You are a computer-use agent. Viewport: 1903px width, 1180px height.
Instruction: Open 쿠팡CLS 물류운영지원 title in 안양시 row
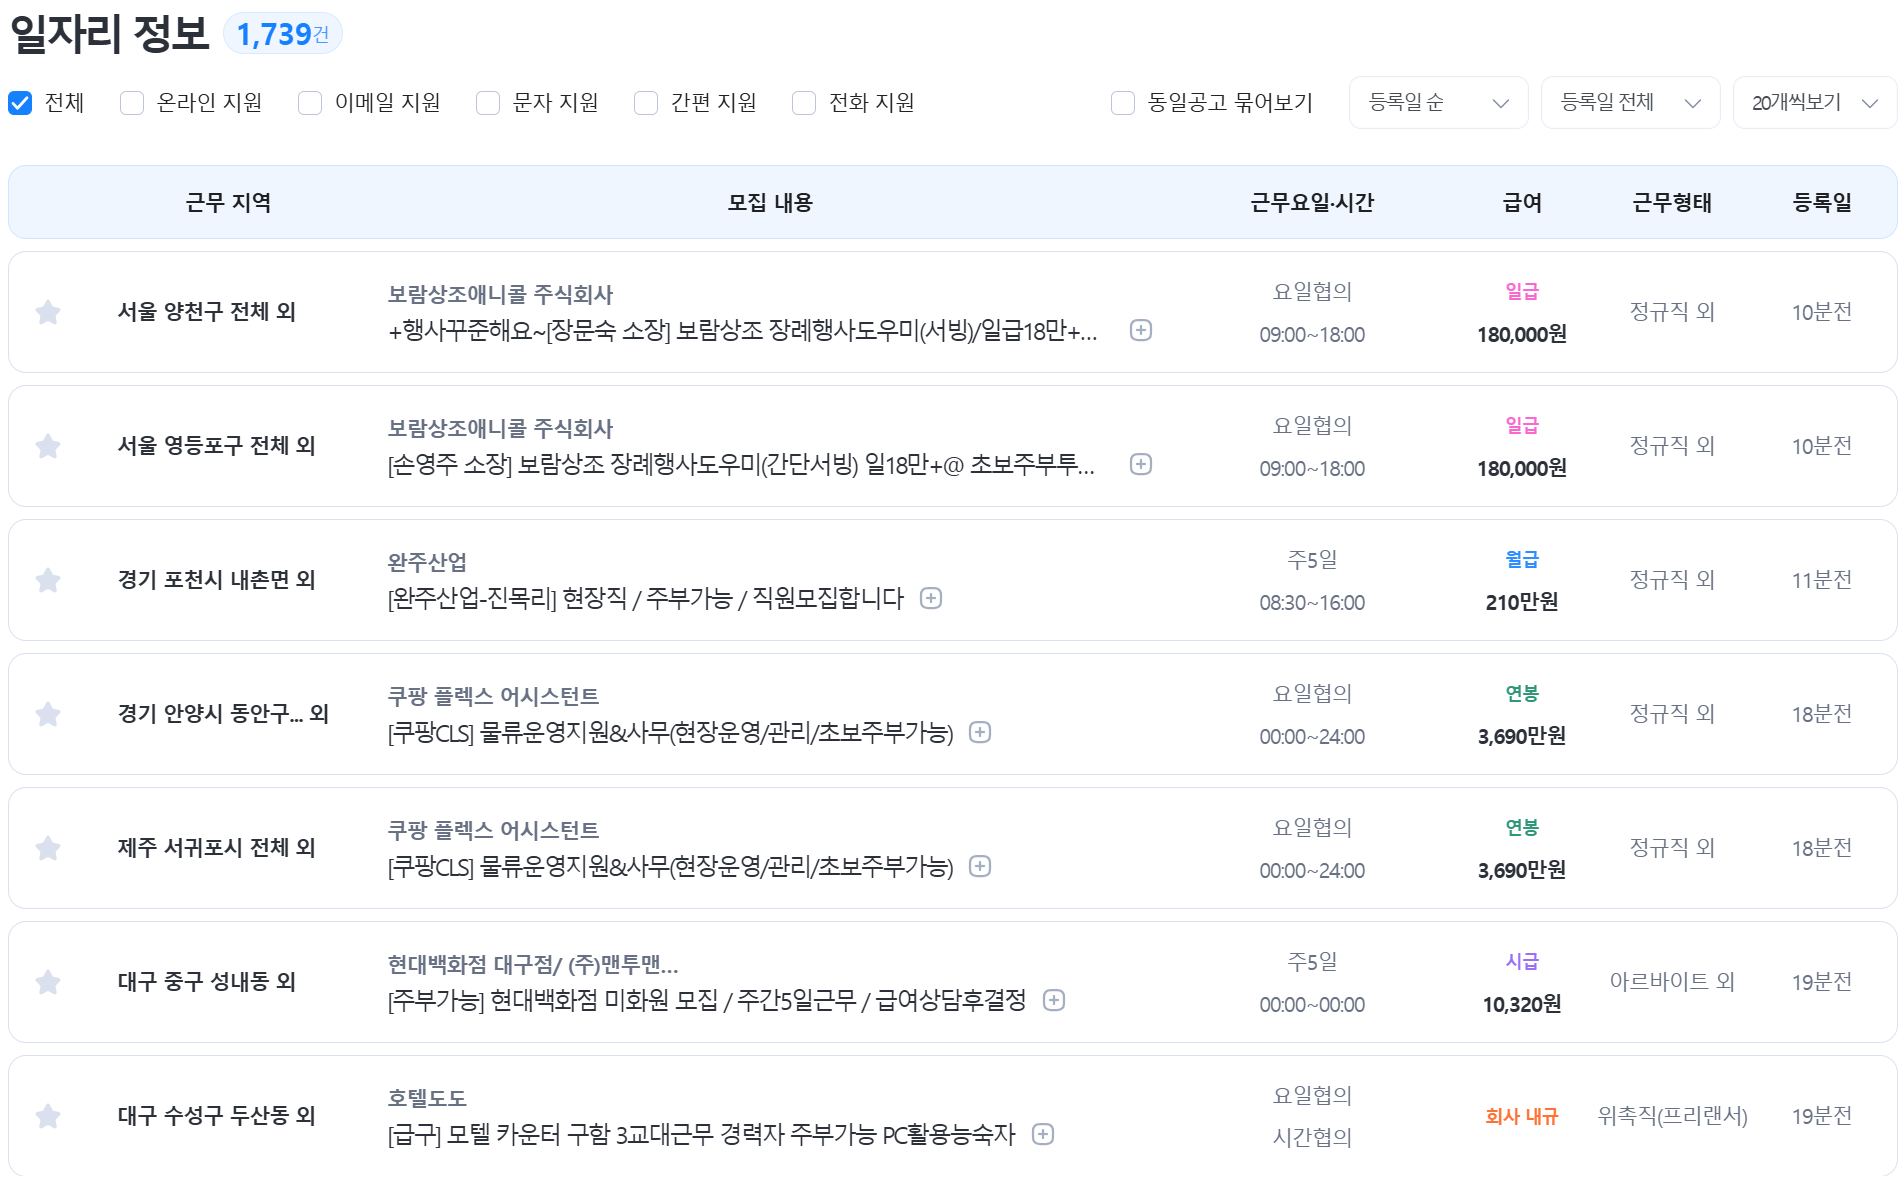[x=670, y=733]
